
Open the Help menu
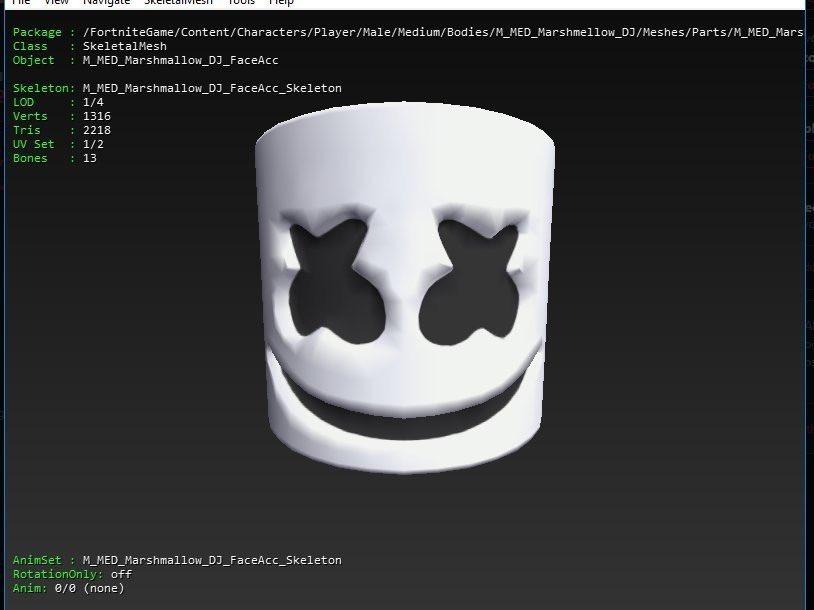[x=281, y=3]
